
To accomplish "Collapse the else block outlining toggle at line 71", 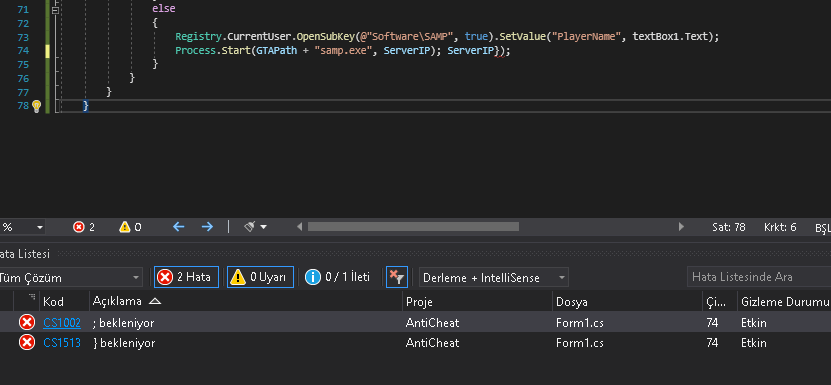I will coord(55,10).
